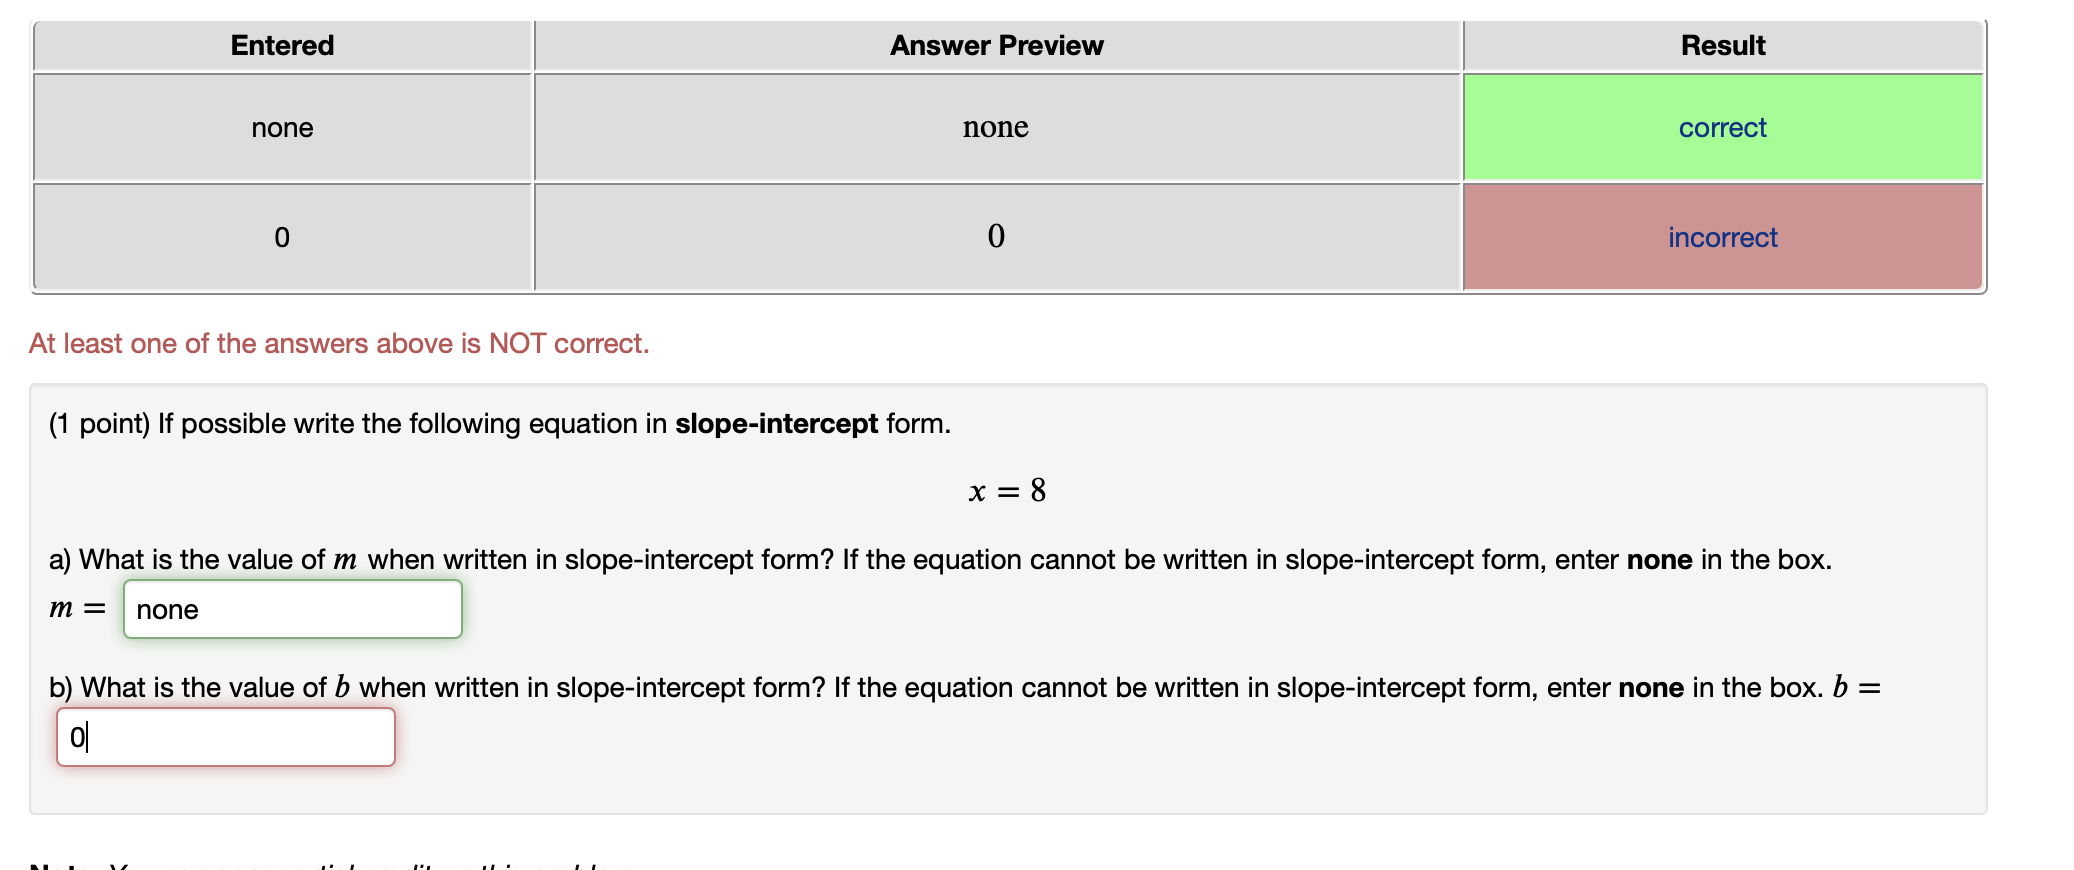Click the blue "correct" result link

pos(1722,127)
